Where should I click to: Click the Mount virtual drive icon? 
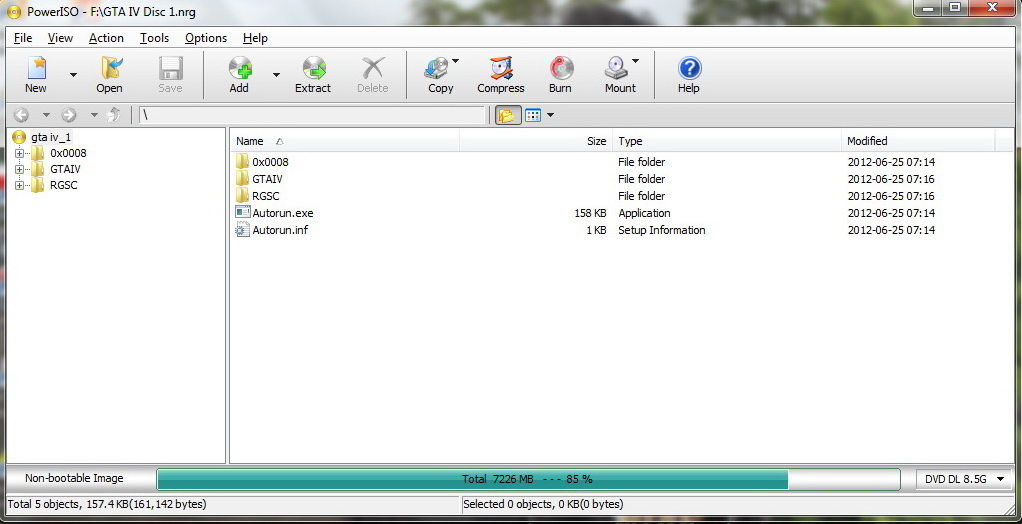616,68
